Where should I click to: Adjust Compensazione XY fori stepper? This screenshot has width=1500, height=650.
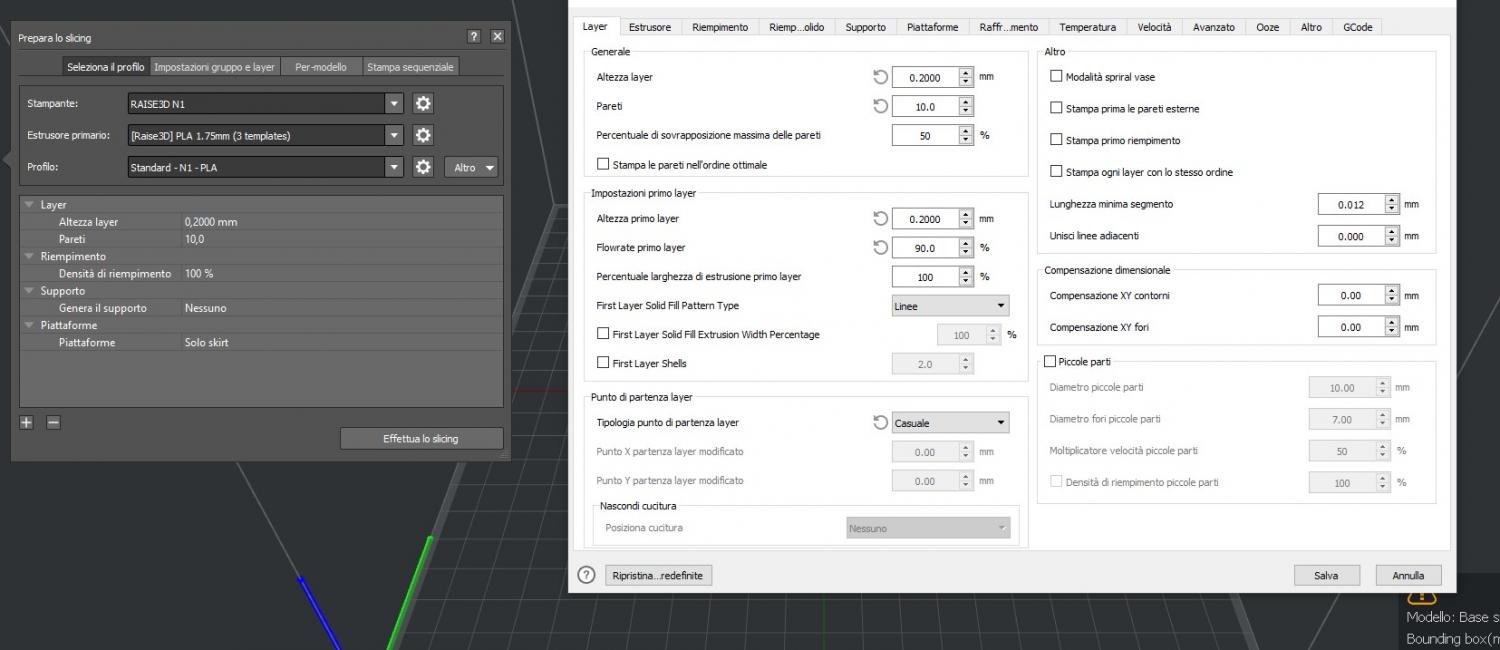[x=1392, y=327]
